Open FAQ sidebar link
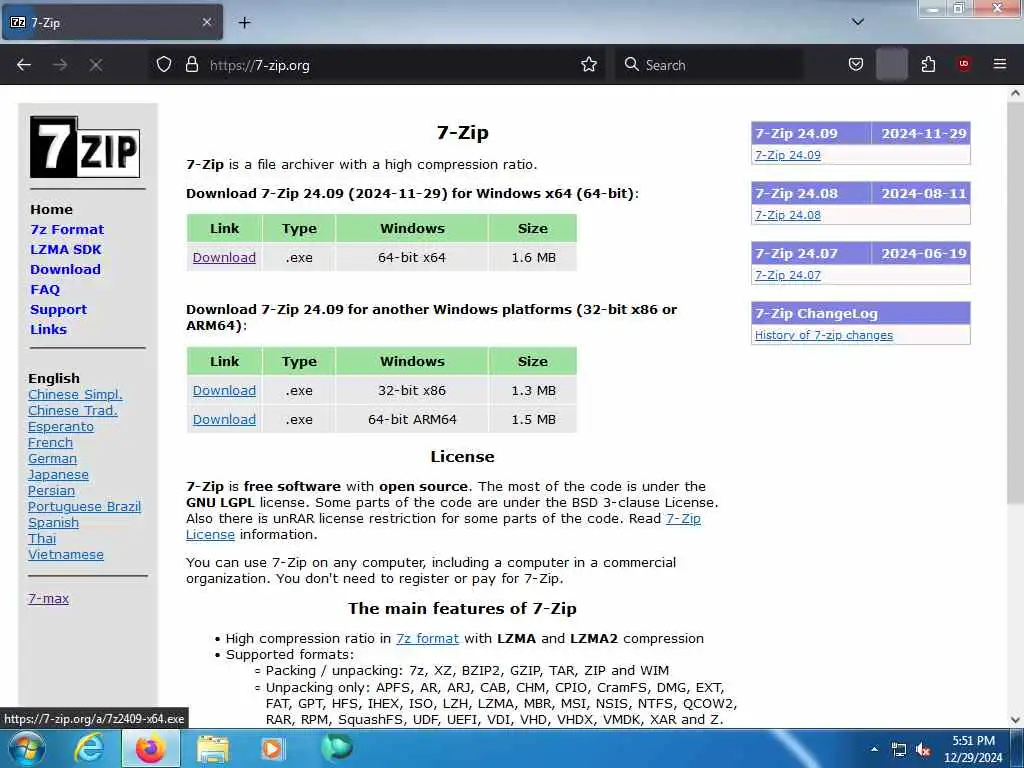The height and width of the screenshot is (768, 1024). (45, 289)
